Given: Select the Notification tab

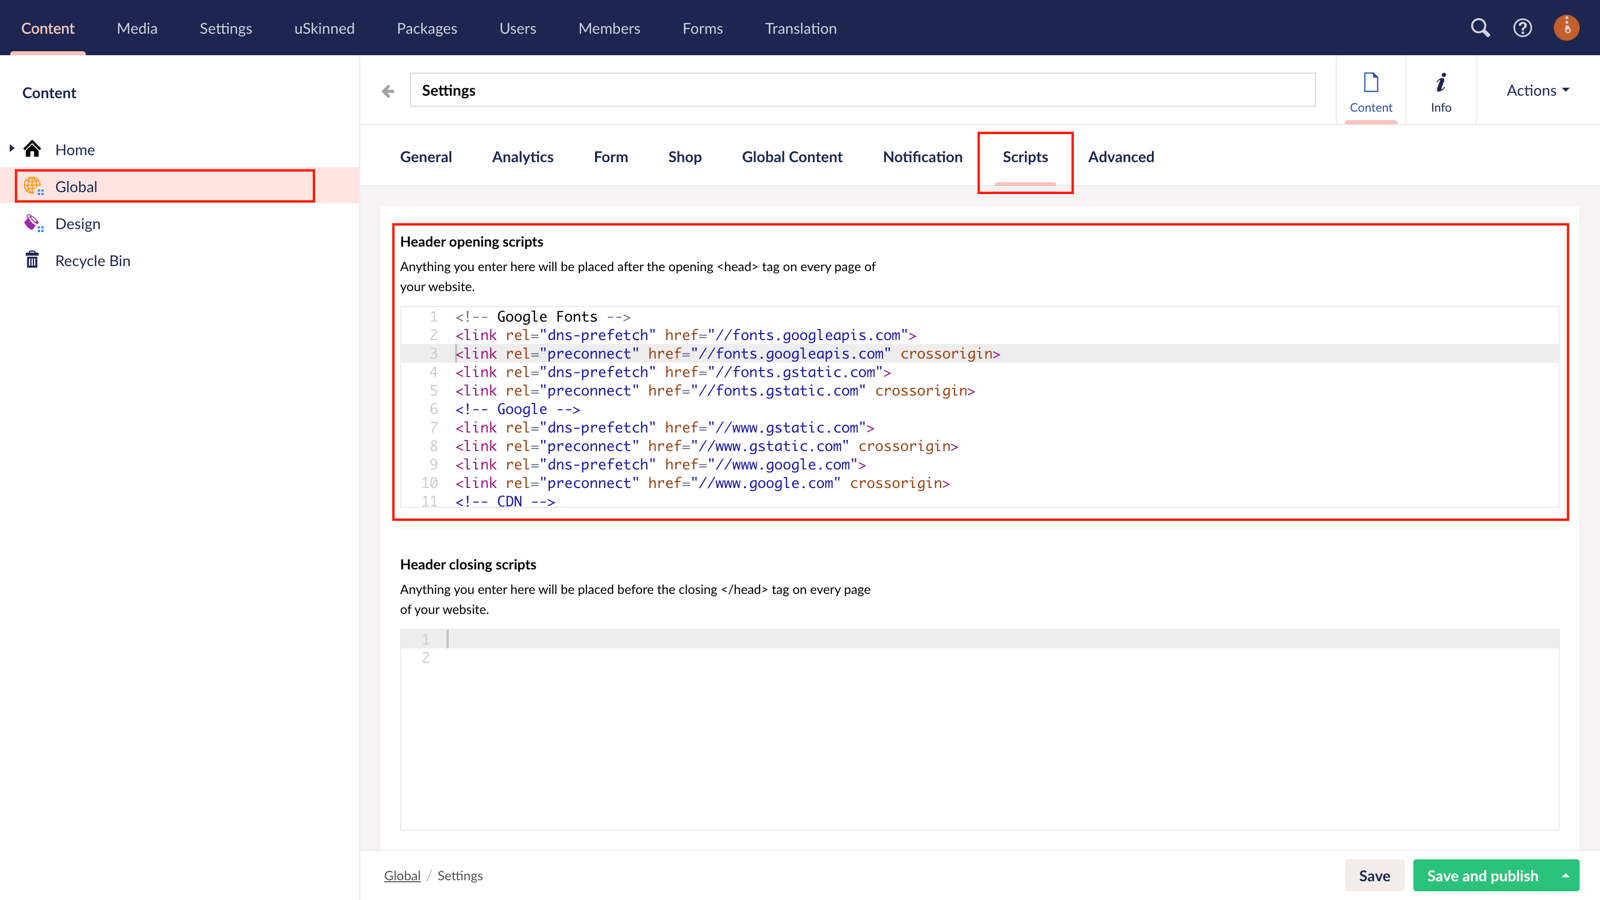Looking at the screenshot, I should point(922,157).
